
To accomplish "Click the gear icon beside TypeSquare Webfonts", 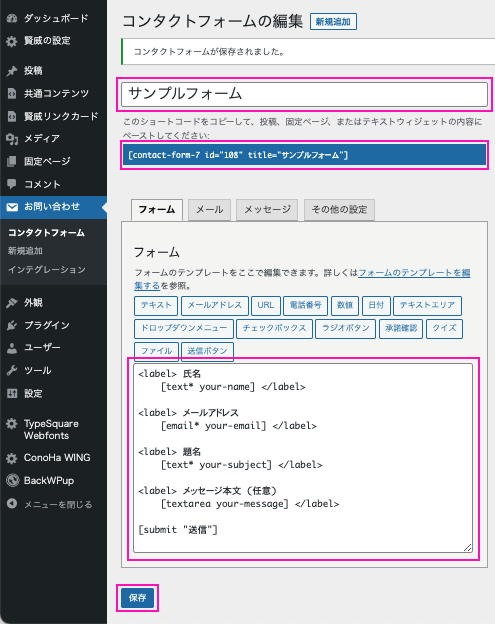I will (12, 424).
